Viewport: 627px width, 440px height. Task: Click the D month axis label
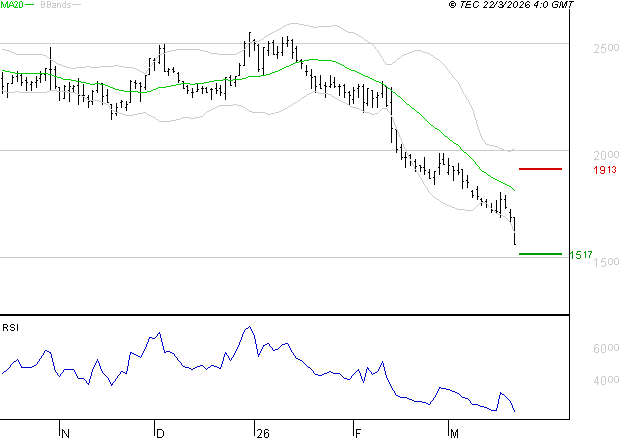pyautogui.click(x=160, y=433)
